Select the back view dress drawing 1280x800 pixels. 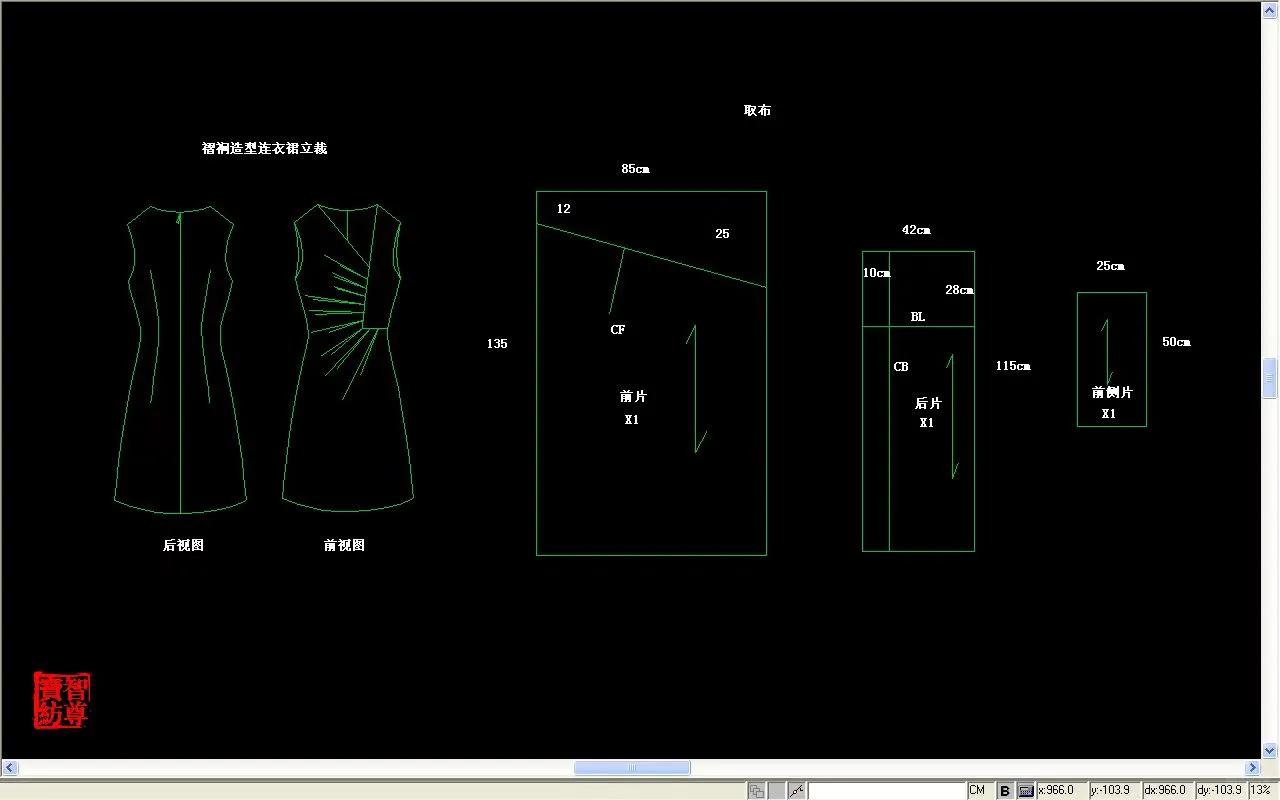[x=180, y=359]
